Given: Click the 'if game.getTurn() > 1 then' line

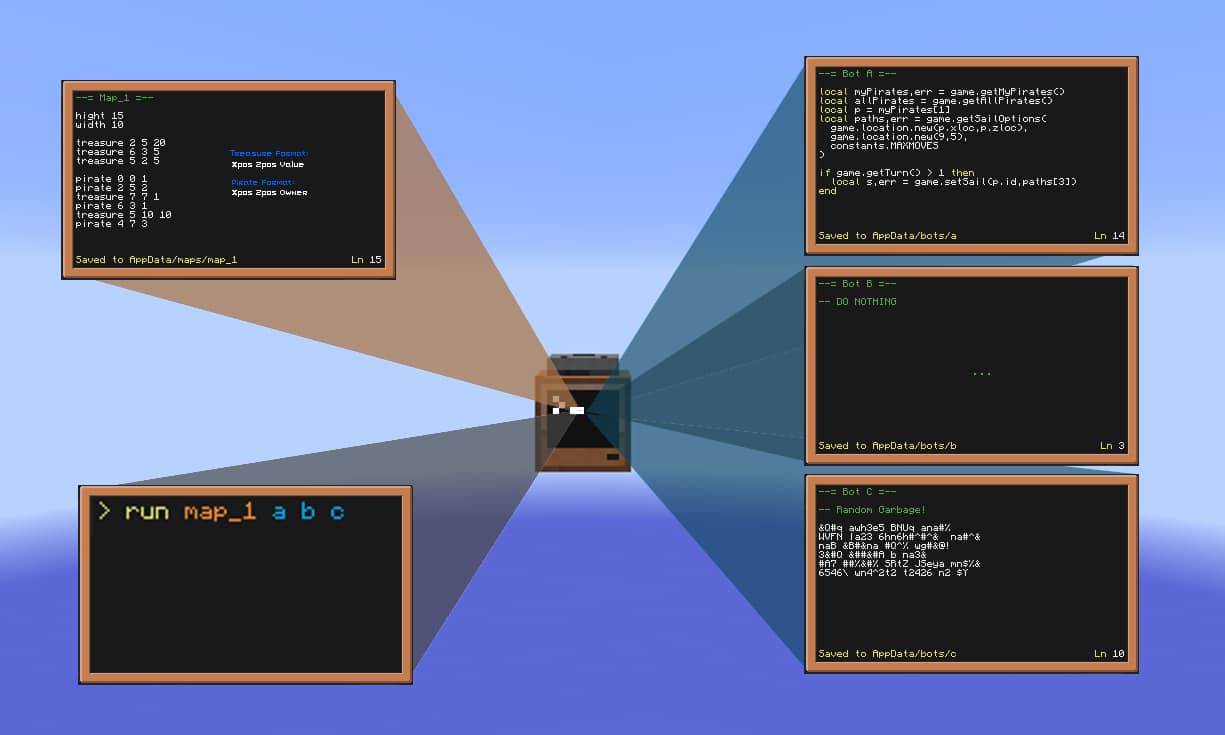Looking at the screenshot, I should point(896,173).
